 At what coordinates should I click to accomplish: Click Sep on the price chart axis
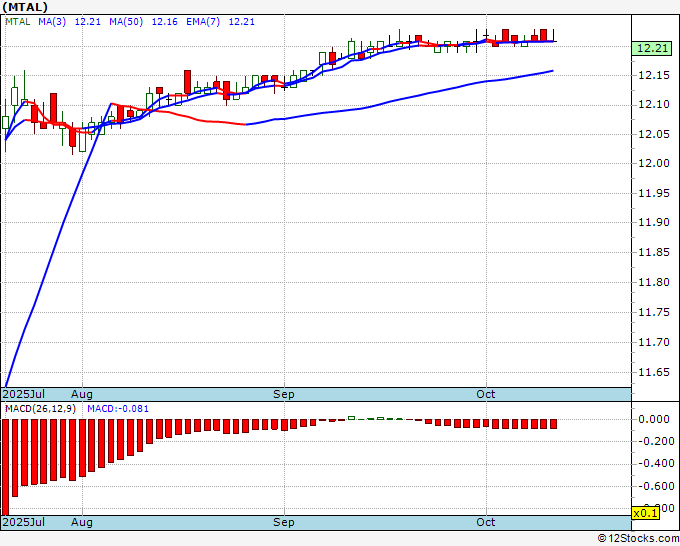[284, 394]
